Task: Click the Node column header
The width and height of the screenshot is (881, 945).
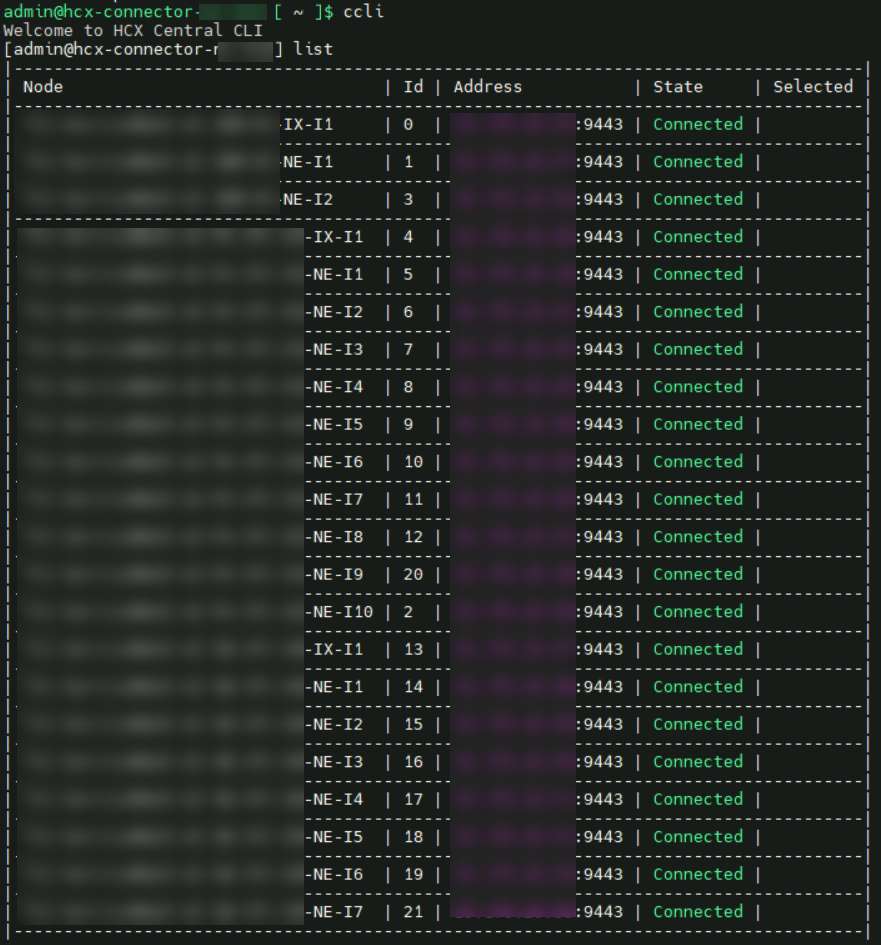Action: click(x=43, y=87)
